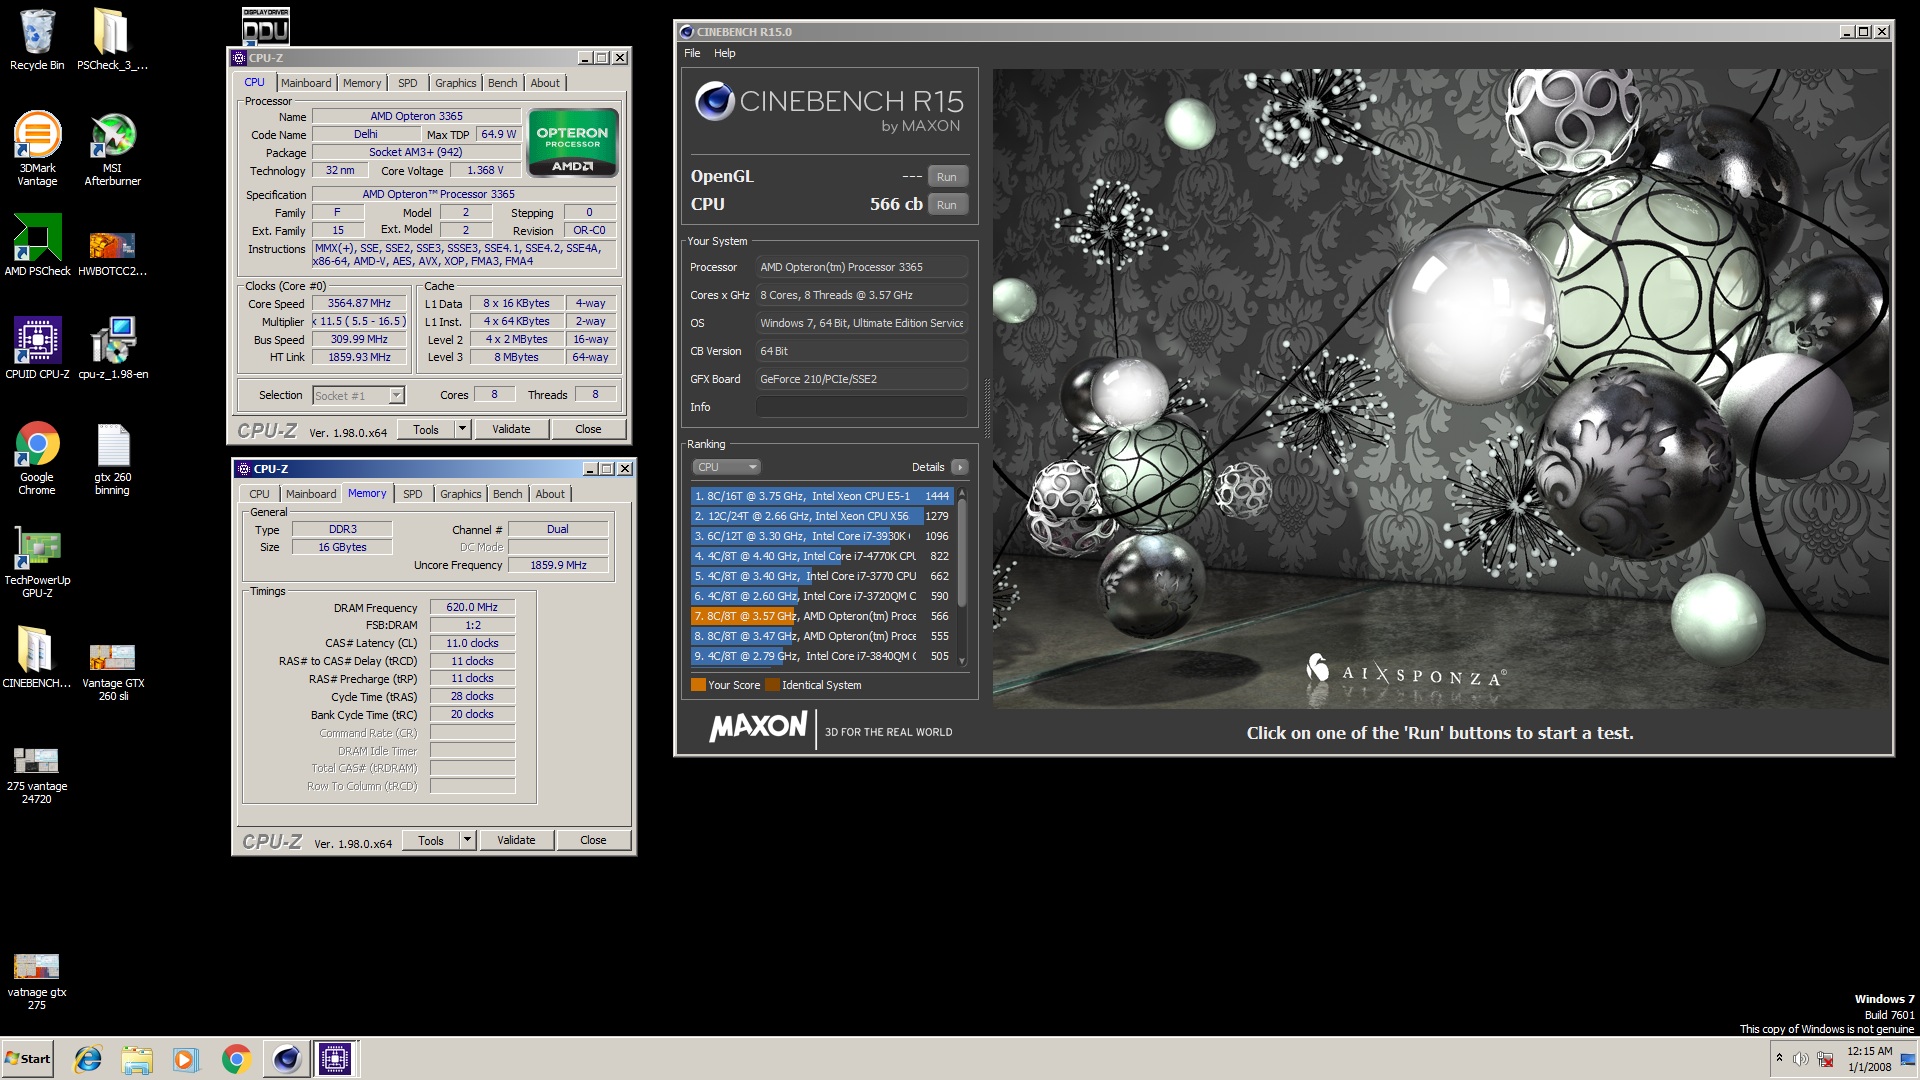
Task: Select Mainboard tab in top CPU-Z window
Action: pos(306,83)
